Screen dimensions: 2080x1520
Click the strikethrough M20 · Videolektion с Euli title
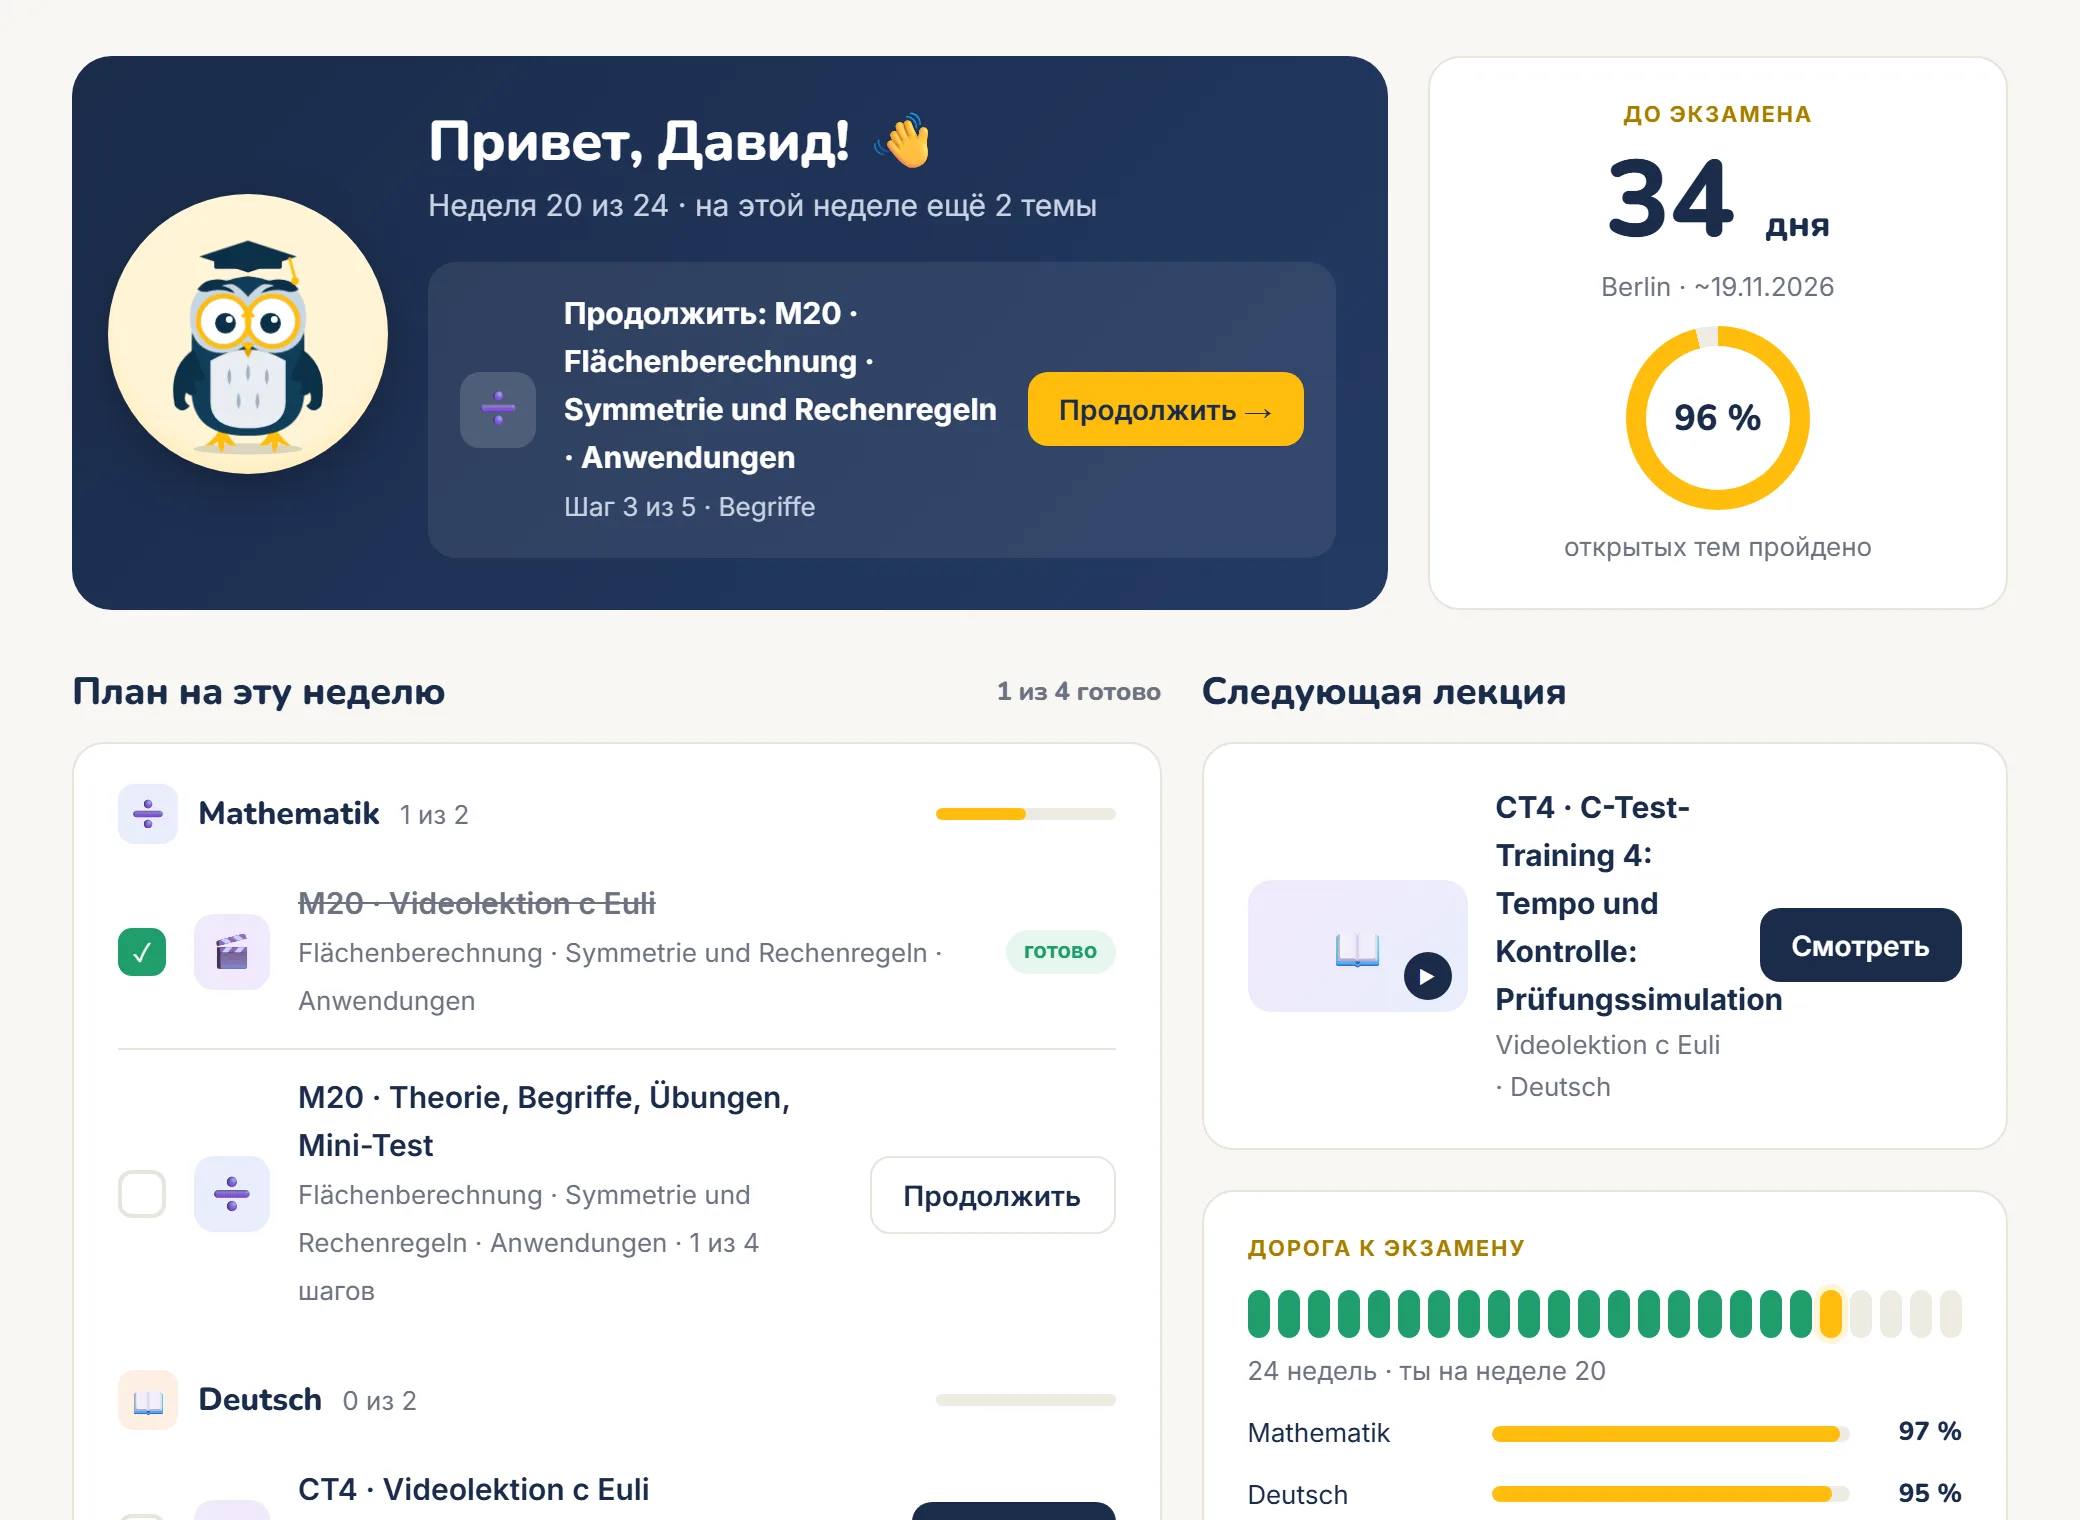[477, 903]
